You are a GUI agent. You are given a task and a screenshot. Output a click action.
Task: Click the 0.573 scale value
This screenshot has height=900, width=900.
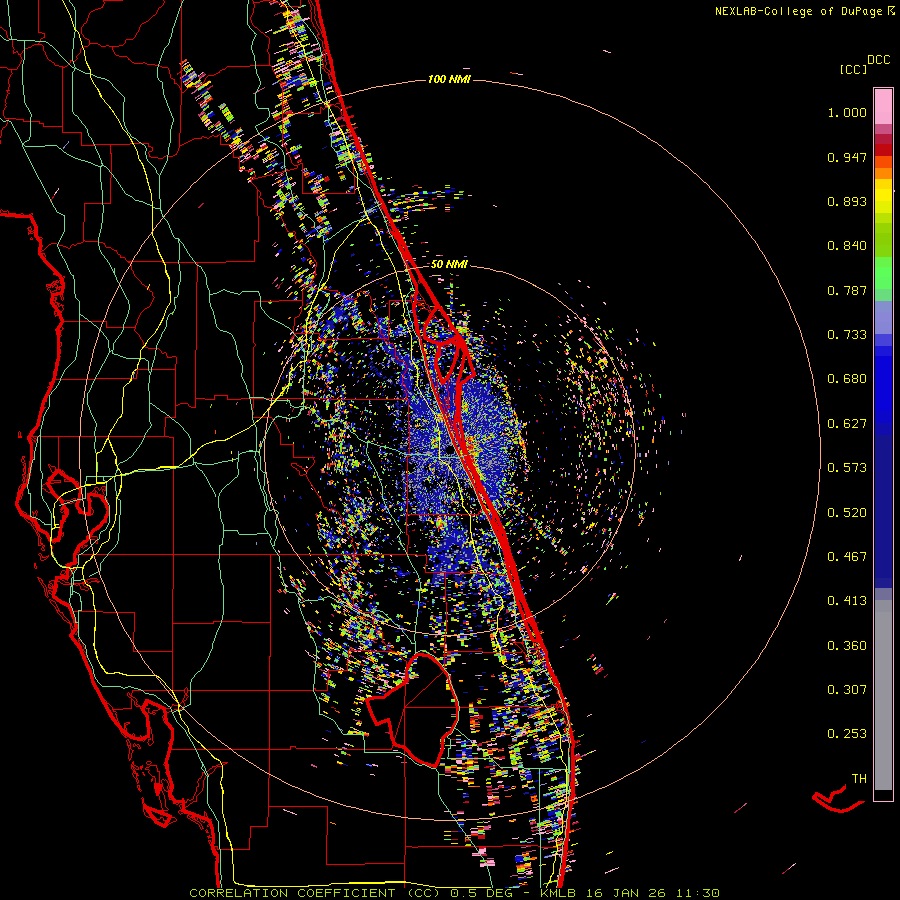click(847, 468)
